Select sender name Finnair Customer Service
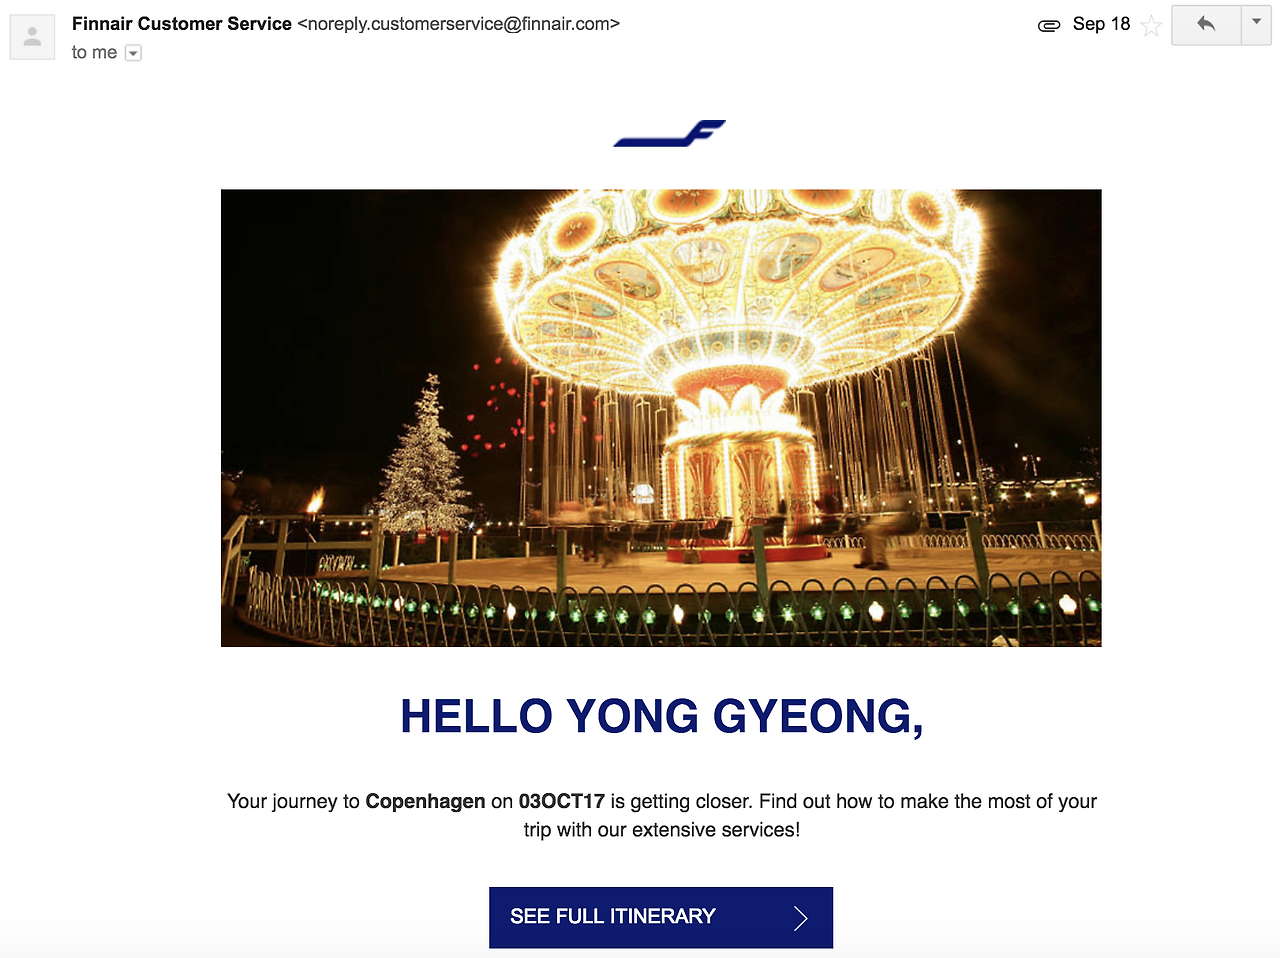 click(x=182, y=23)
